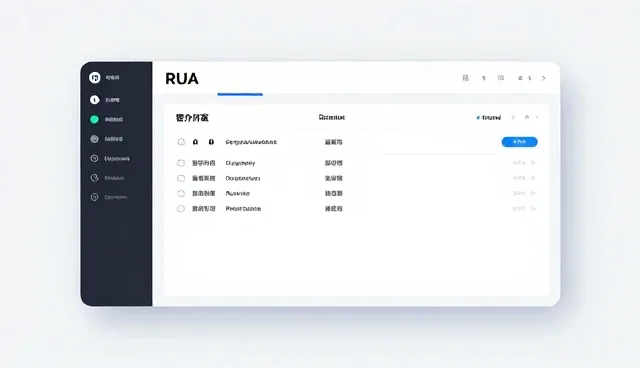Select the radio circle of the fourth list row
This screenshot has height=368, width=640.
click(181, 193)
